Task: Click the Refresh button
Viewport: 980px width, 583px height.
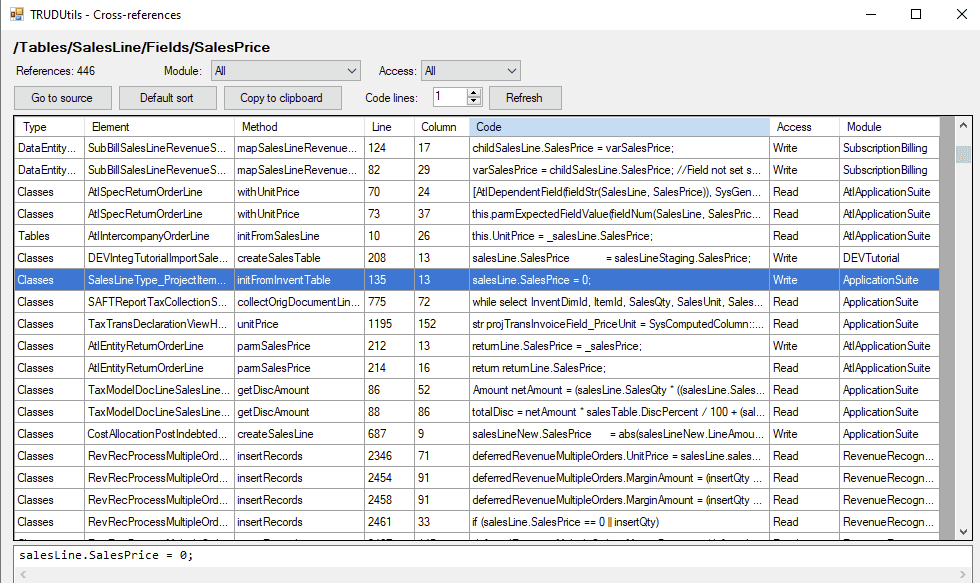Action: tap(524, 98)
